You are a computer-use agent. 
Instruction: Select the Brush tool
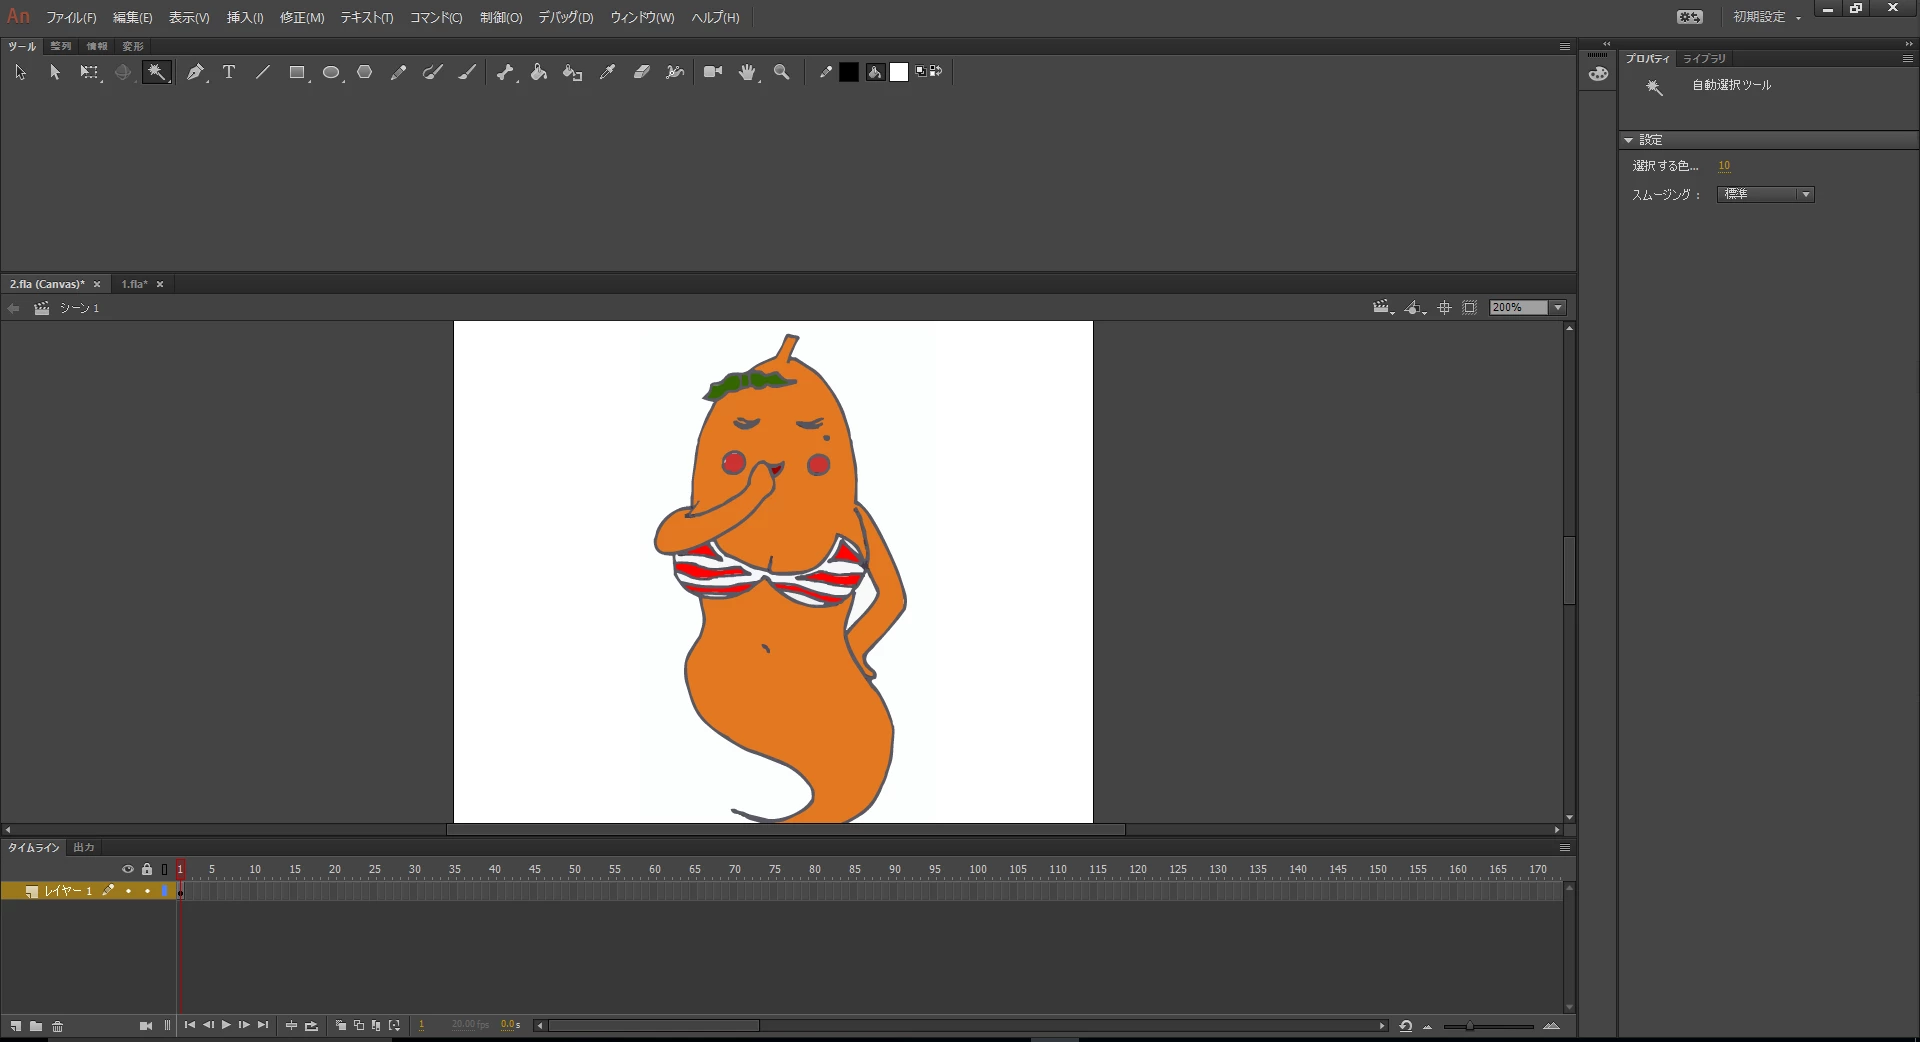(x=467, y=72)
